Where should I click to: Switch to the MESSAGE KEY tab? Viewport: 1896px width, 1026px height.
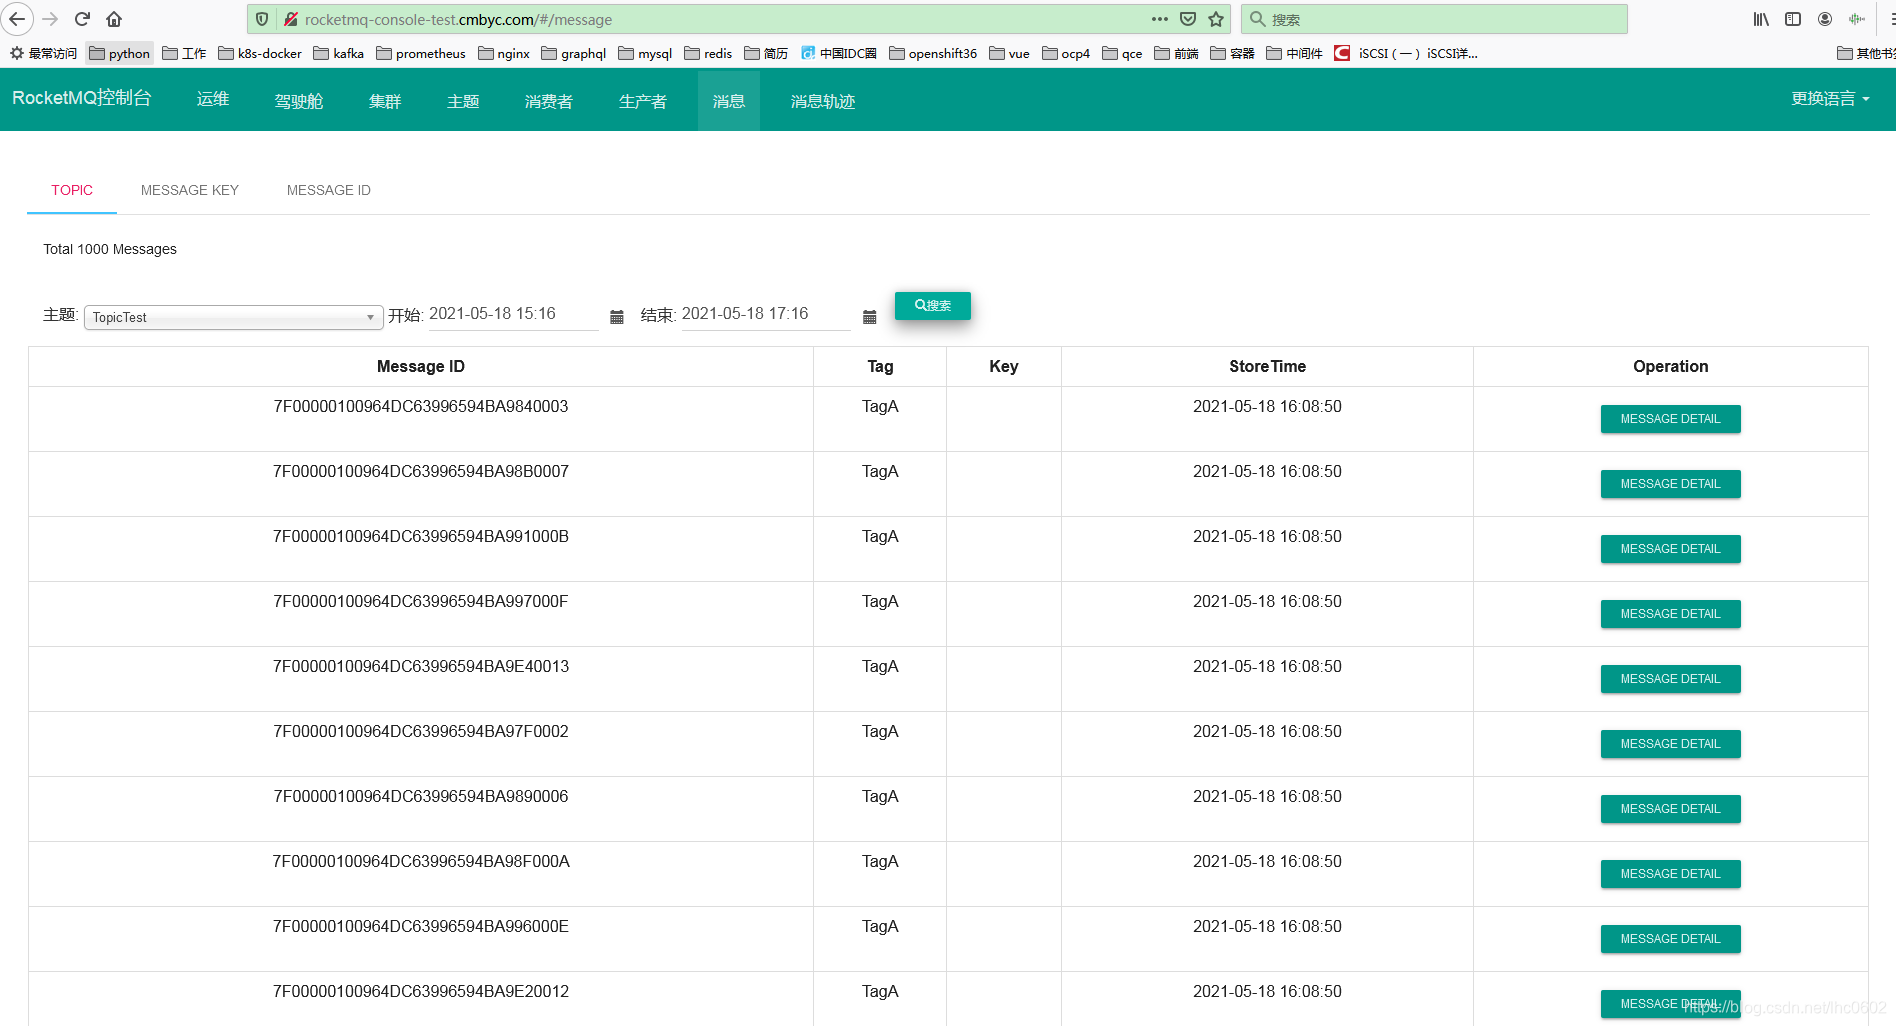190,190
